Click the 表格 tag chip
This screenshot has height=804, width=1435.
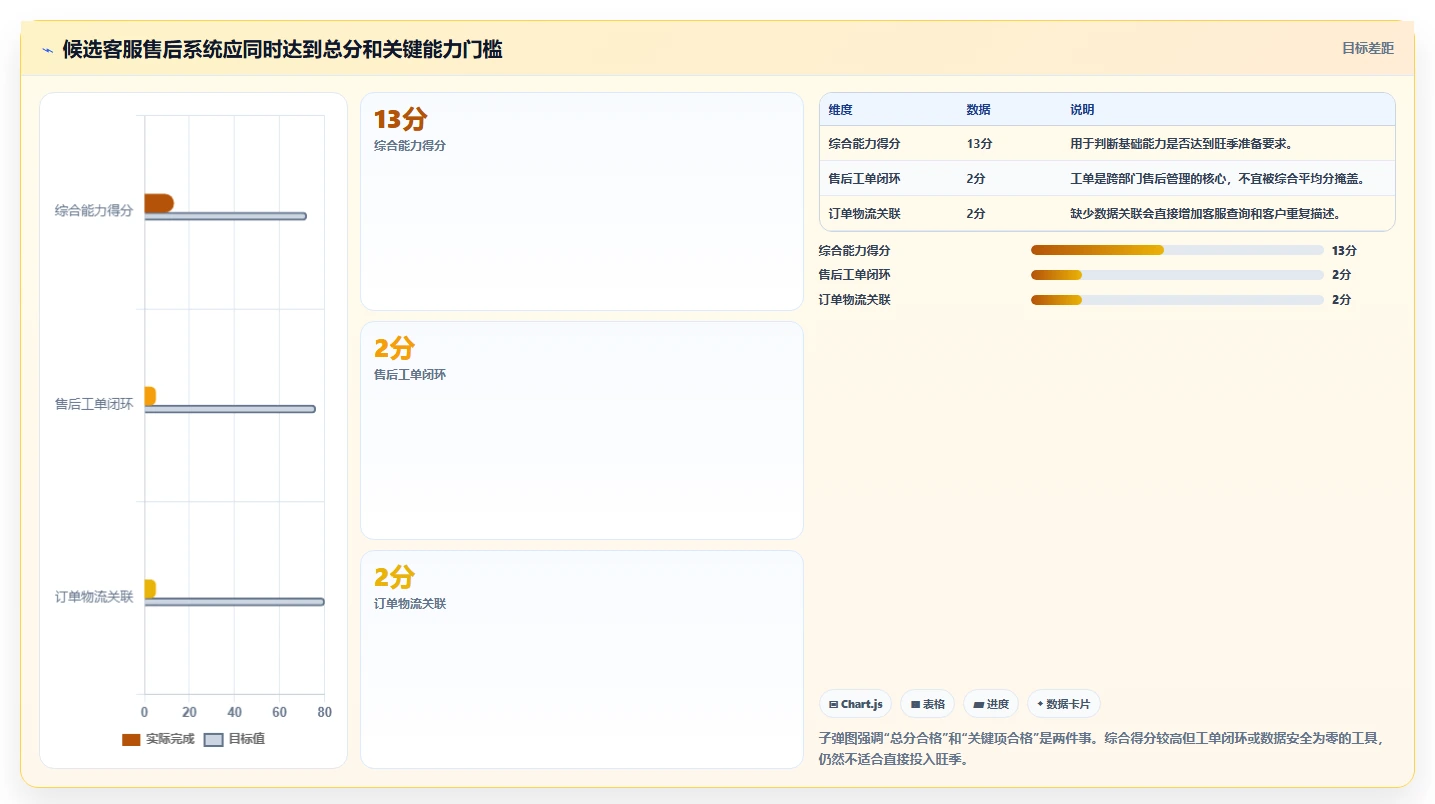927,704
